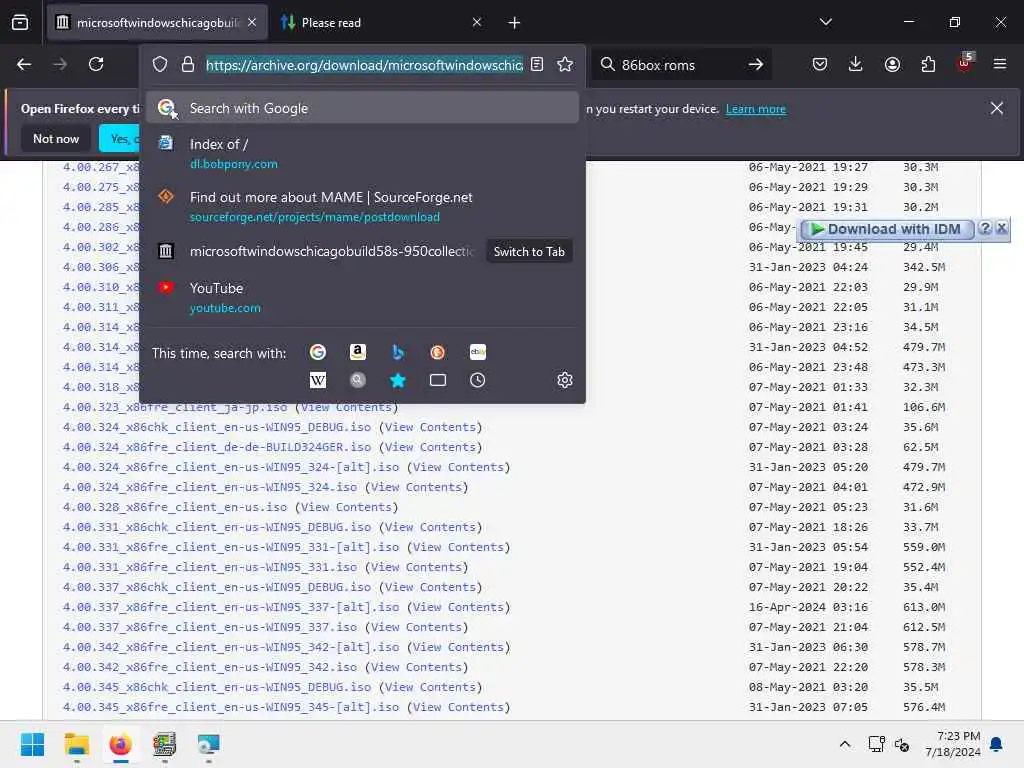Search this time with Google icon
The image size is (1024, 768).
pos(318,353)
